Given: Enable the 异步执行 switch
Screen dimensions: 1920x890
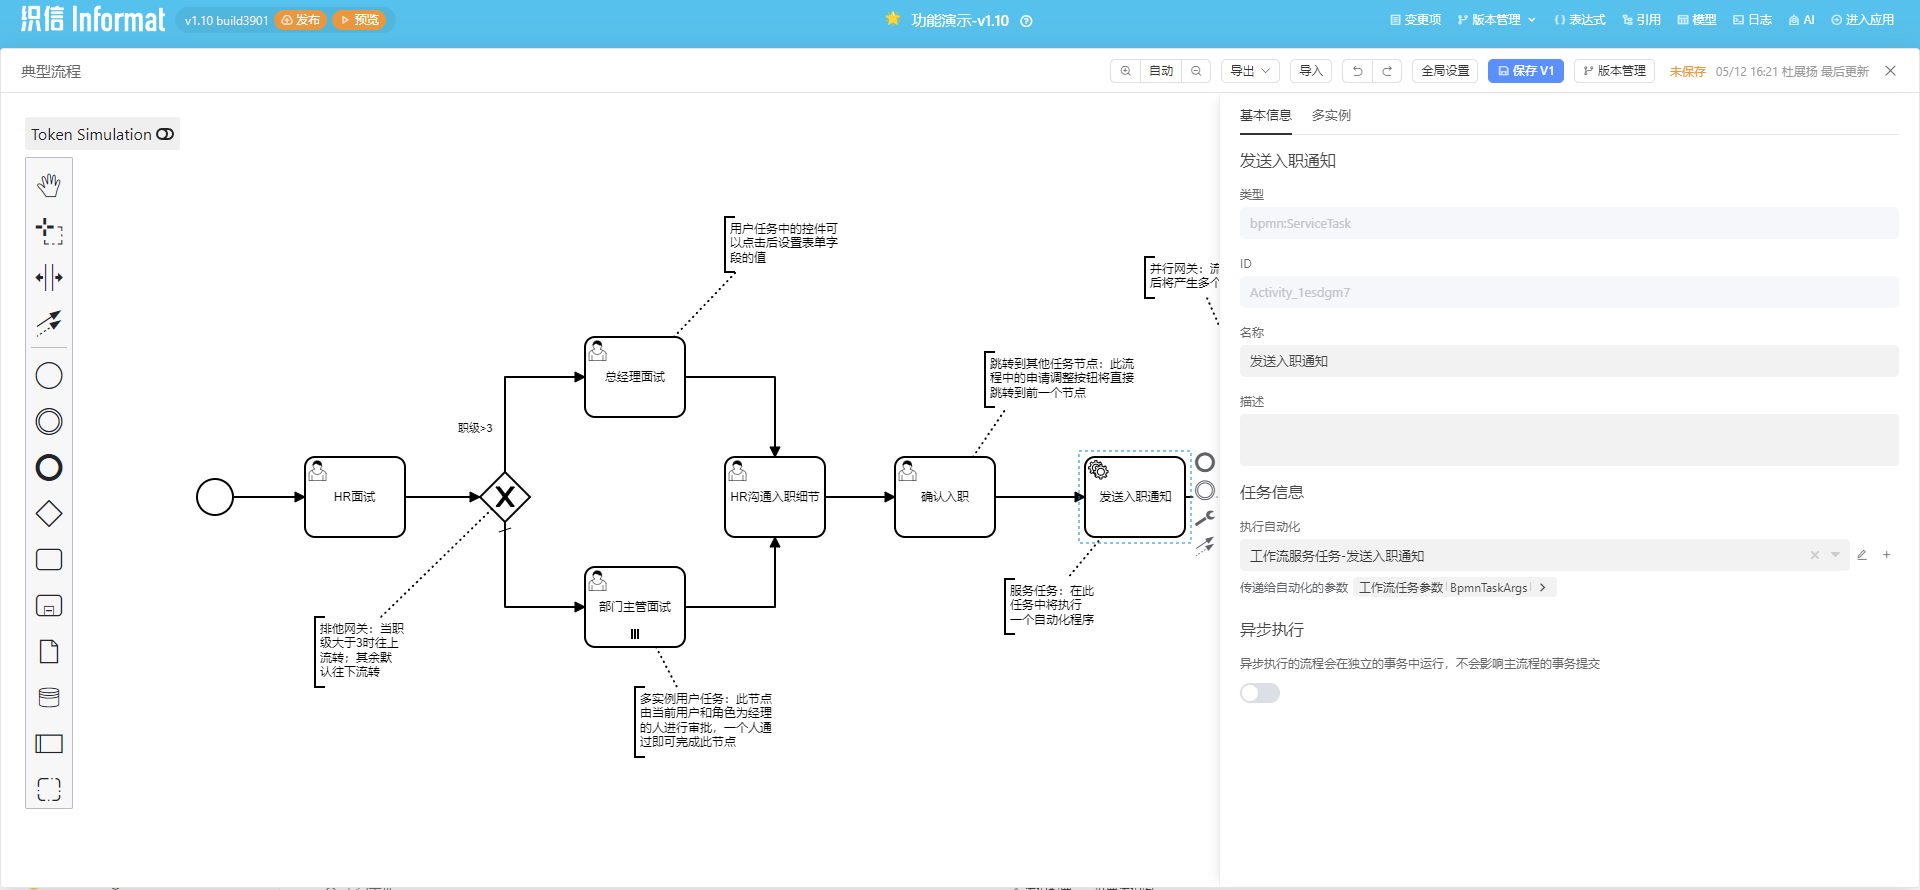Looking at the screenshot, I should pyautogui.click(x=1260, y=693).
